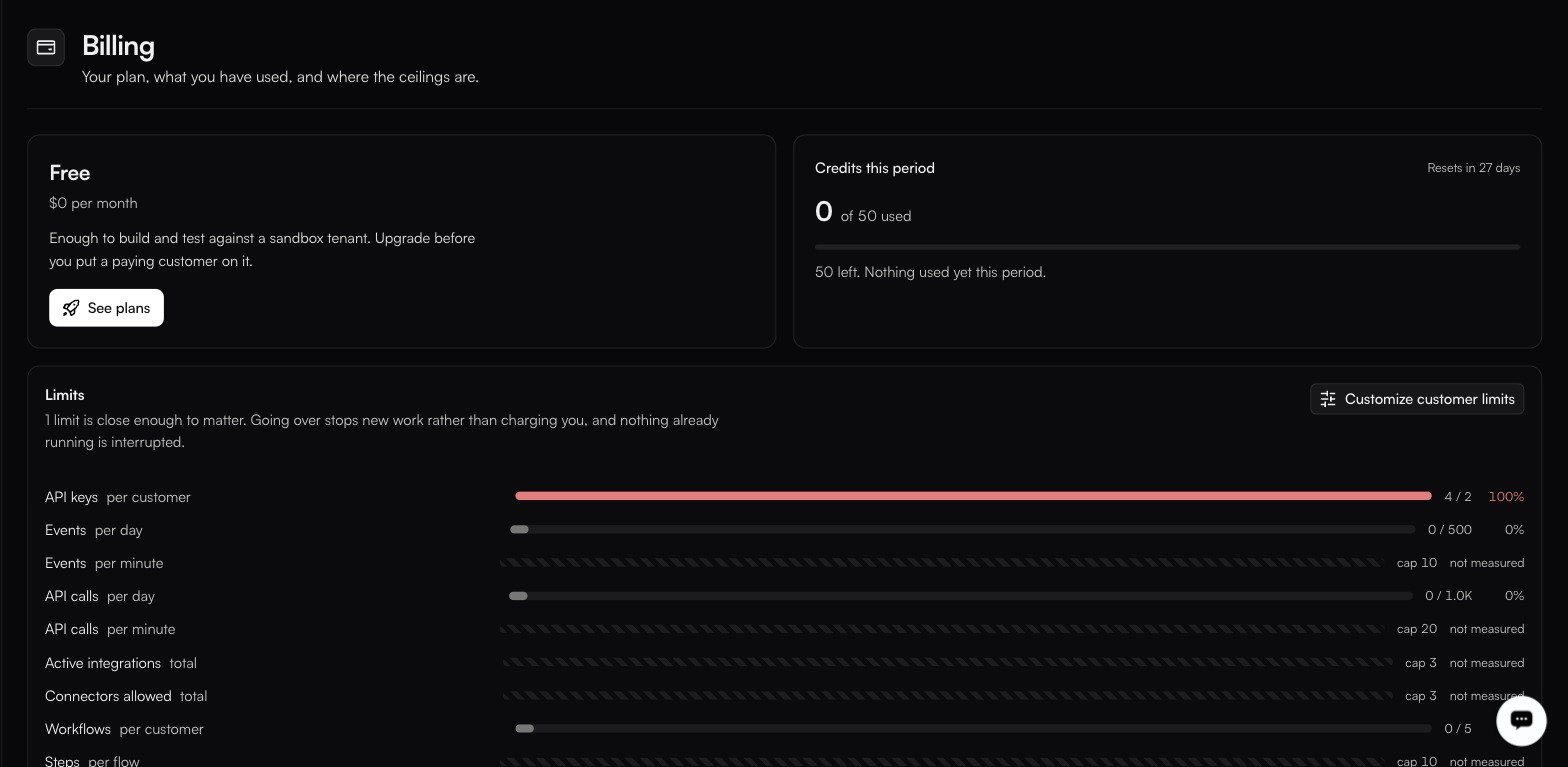The width and height of the screenshot is (1568, 767).
Task: Click the 'API calls per minute' row label
Action: pos(110,629)
